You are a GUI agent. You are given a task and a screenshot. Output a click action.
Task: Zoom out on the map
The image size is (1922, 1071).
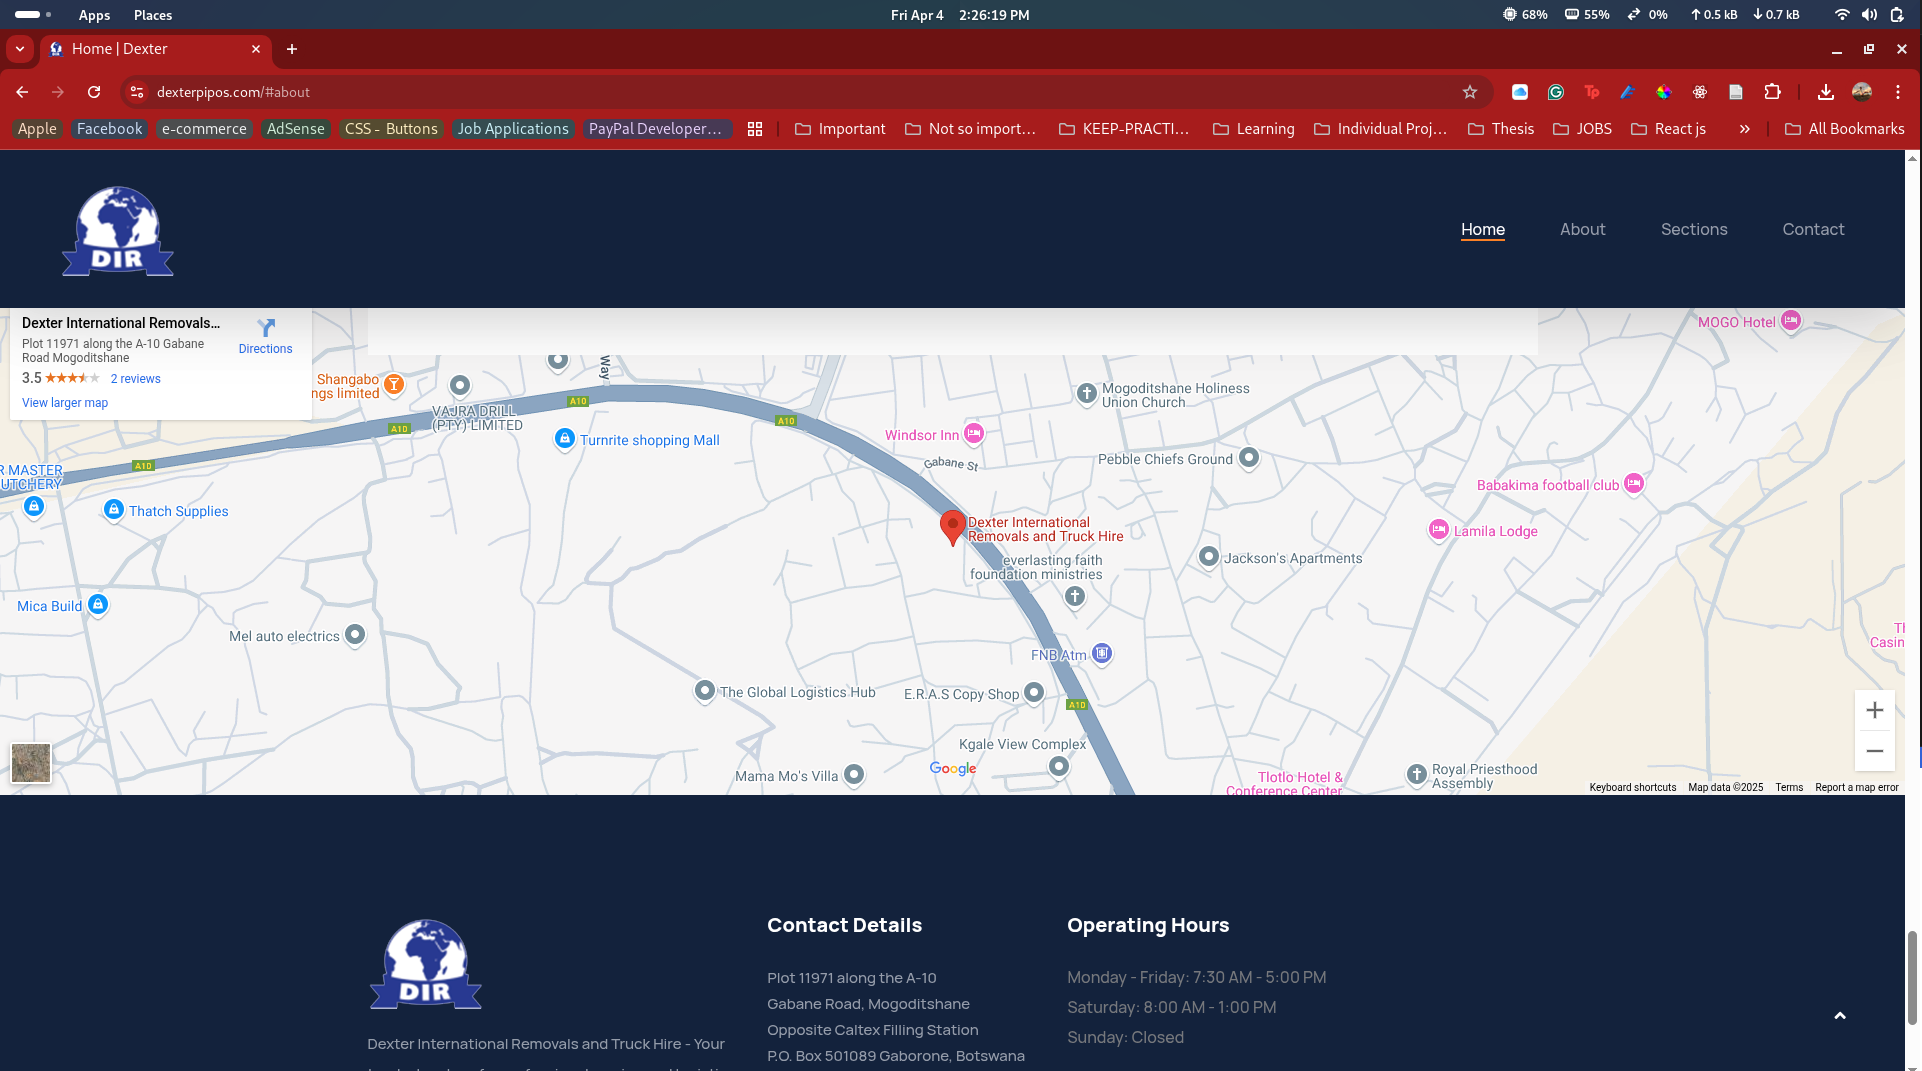coord(1874,751)
